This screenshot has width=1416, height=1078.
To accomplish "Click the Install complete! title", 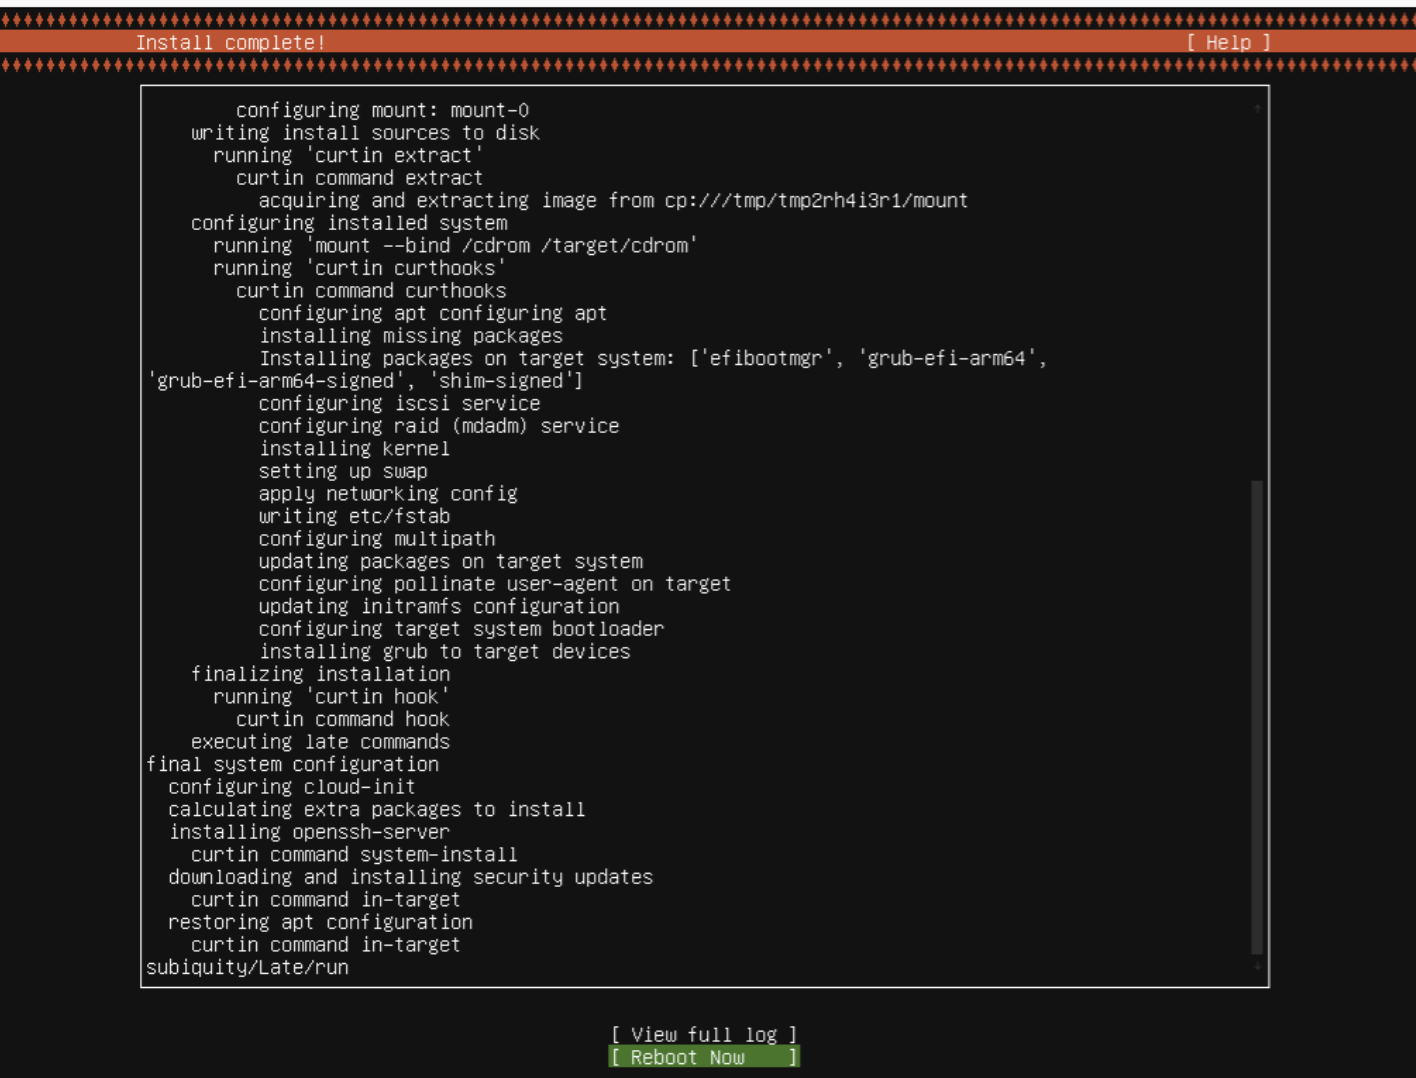I will [x=230, y=42].
